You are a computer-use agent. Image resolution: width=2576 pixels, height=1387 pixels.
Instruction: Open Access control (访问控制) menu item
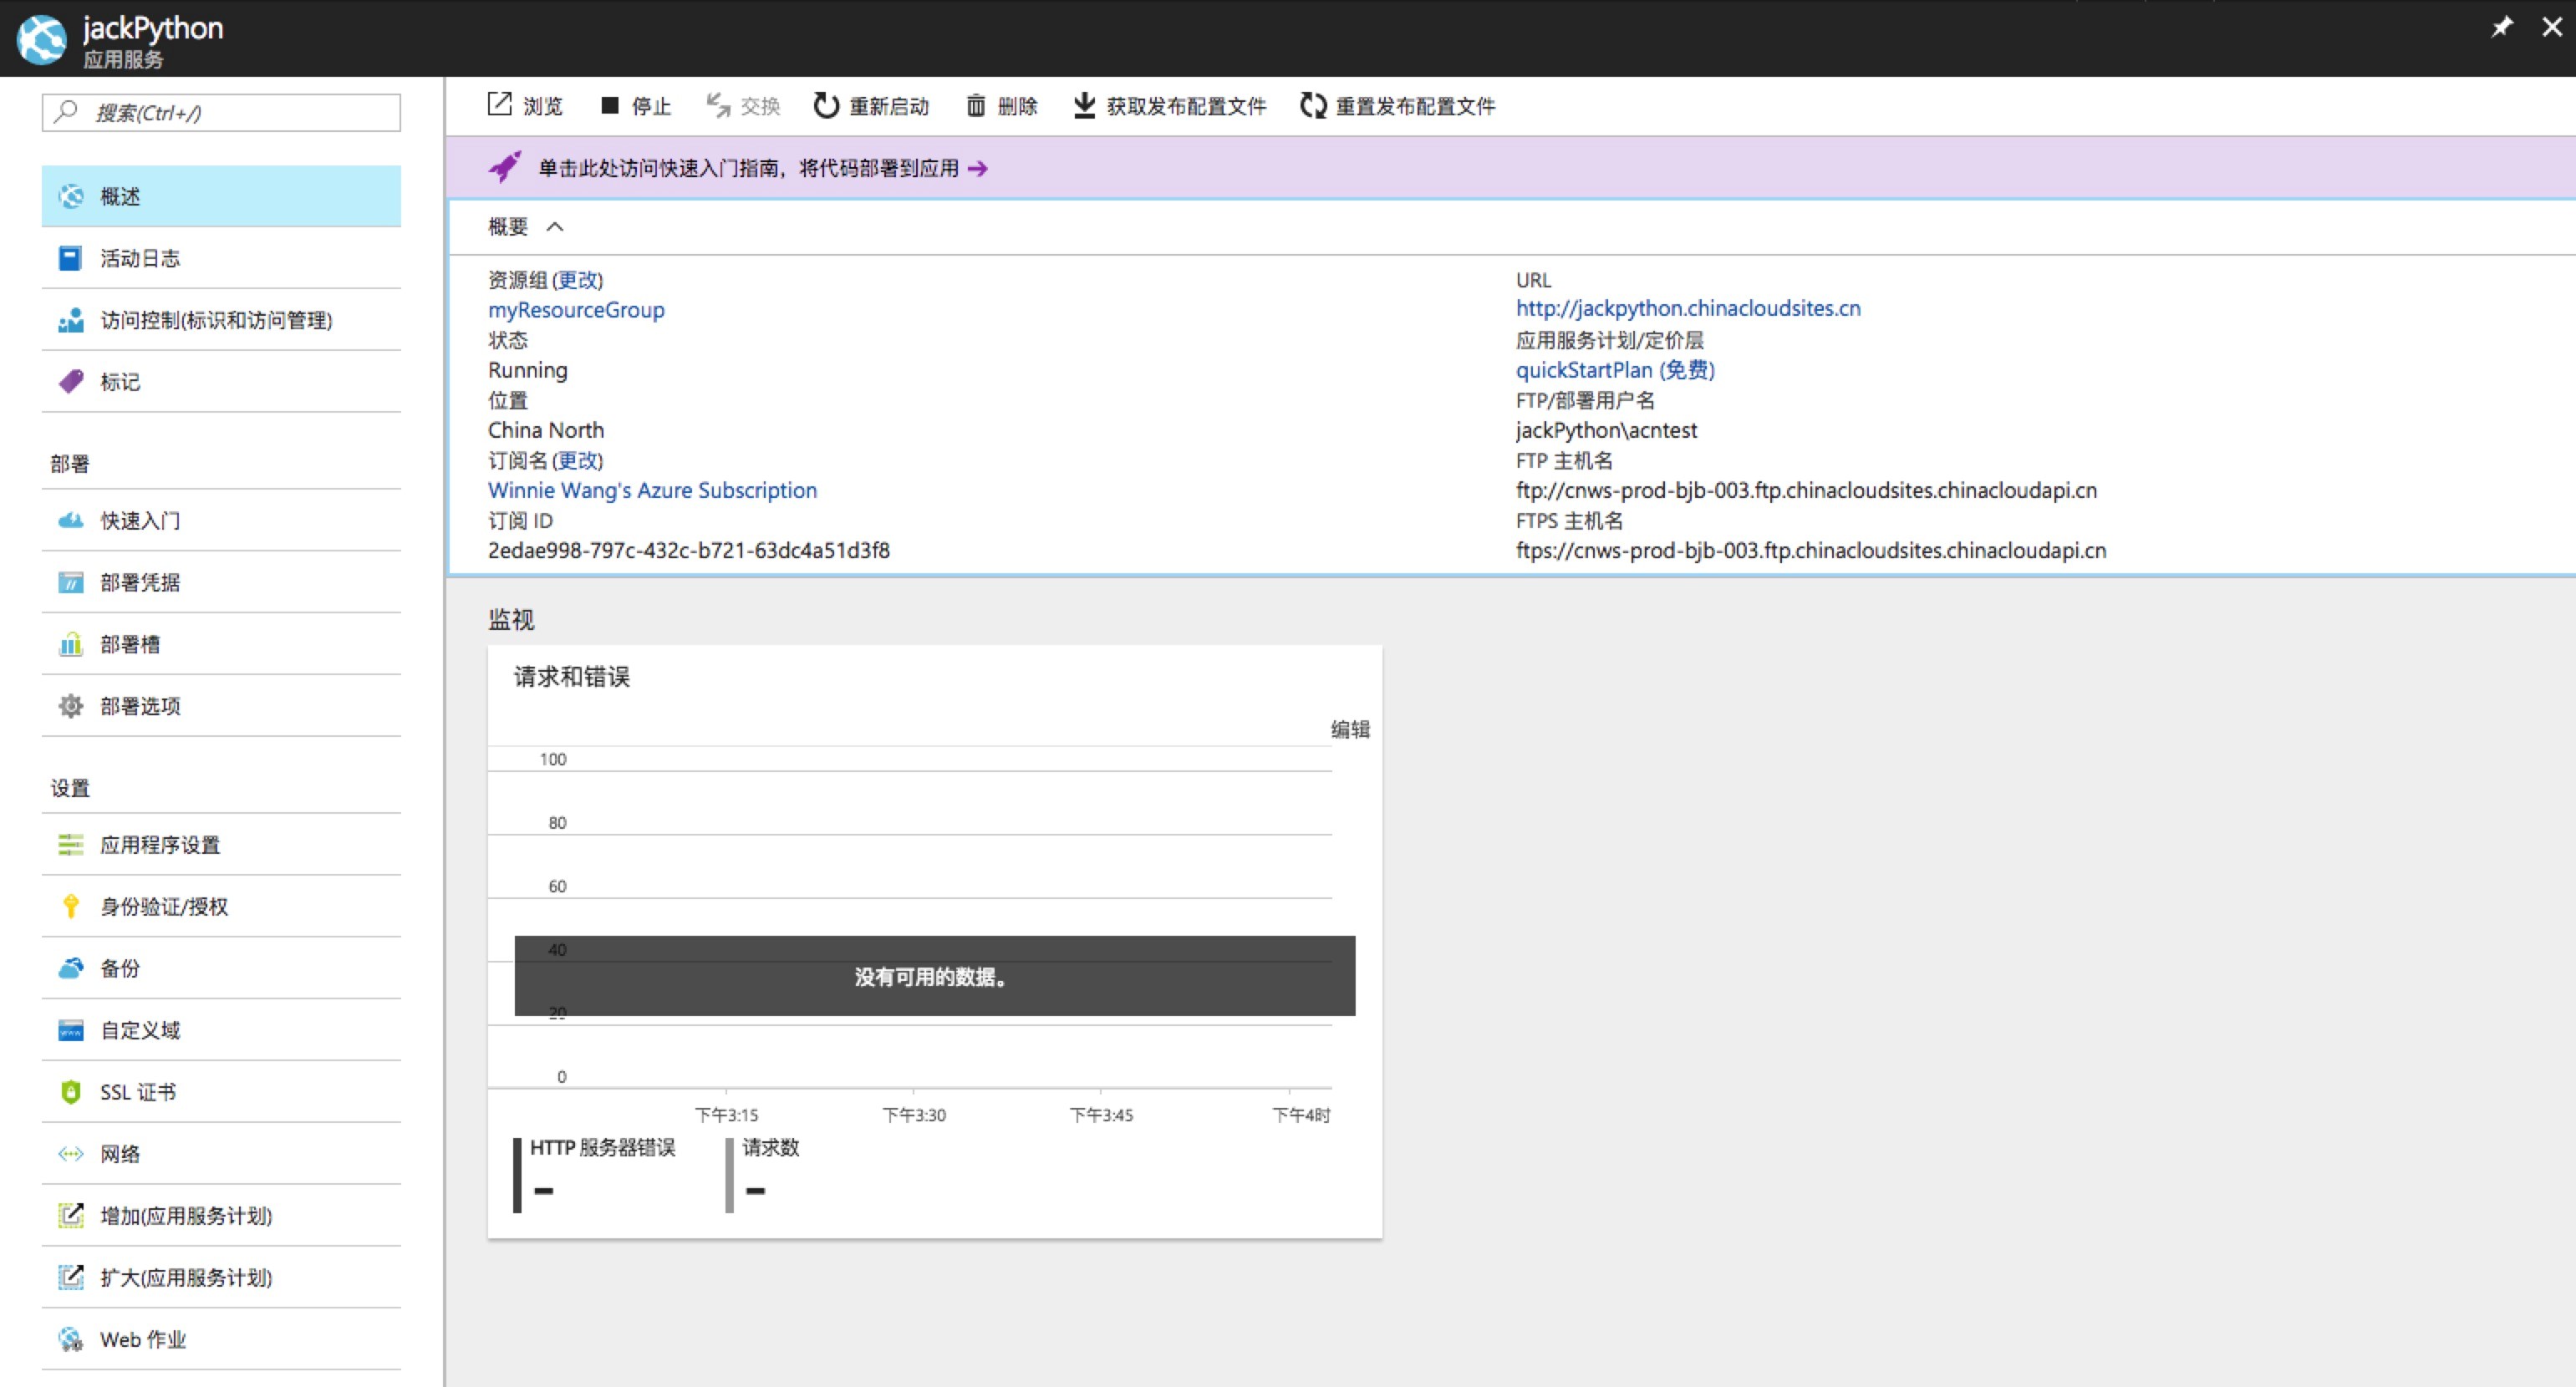221,320
